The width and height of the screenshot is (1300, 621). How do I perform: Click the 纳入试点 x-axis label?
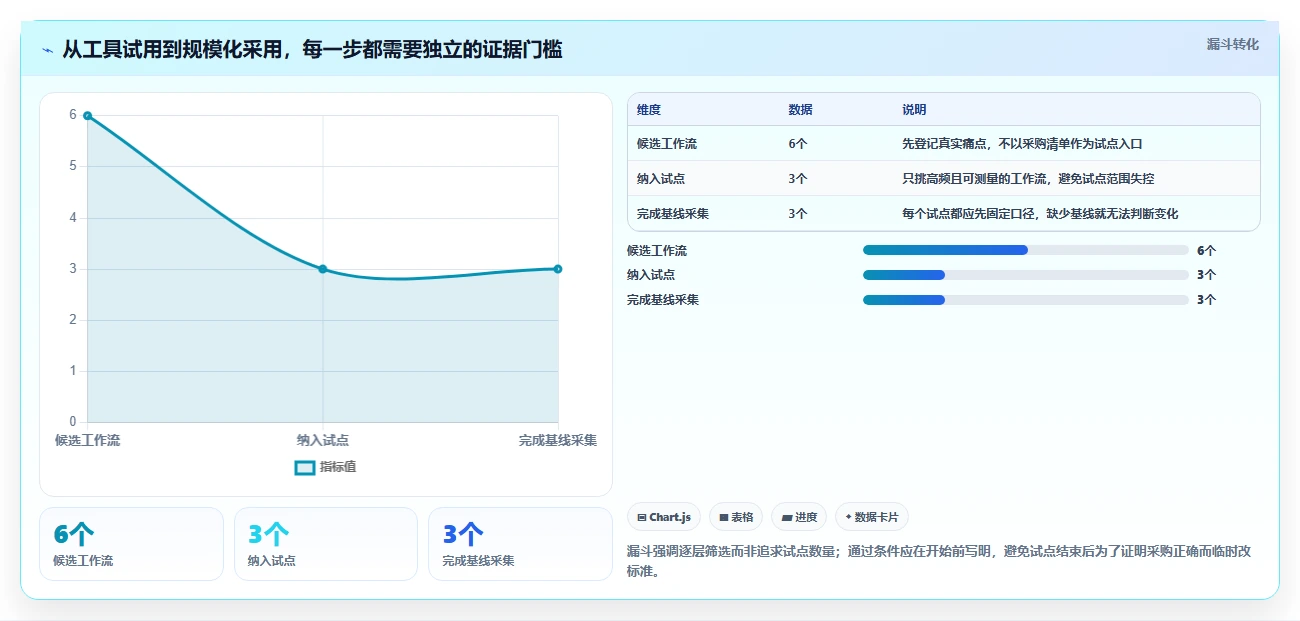[323, 440]
